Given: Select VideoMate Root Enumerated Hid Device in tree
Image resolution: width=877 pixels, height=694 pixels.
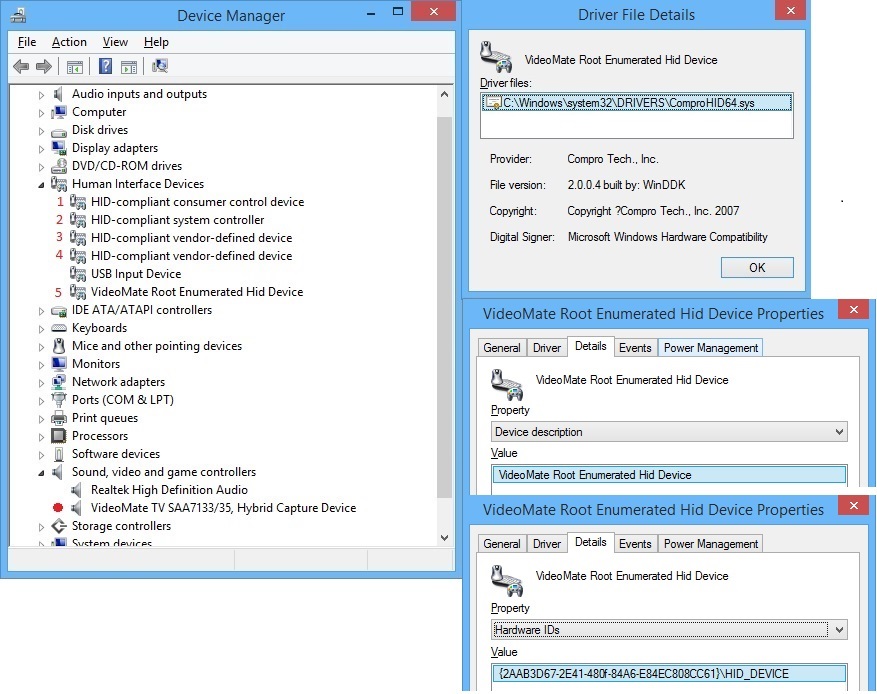Looking at the screenshot, I should pyautogui.click(x=197, y=292).
